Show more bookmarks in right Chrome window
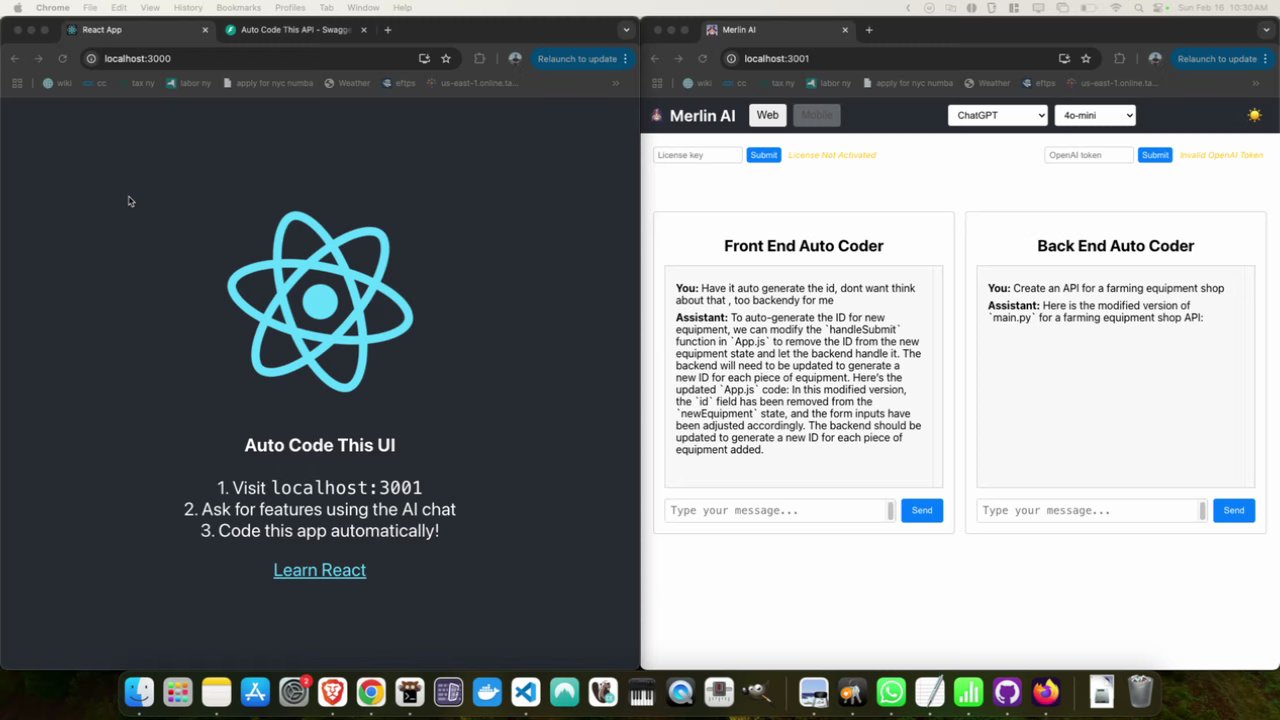Viewport: 1280px width, 720px height. [1256, 83]
